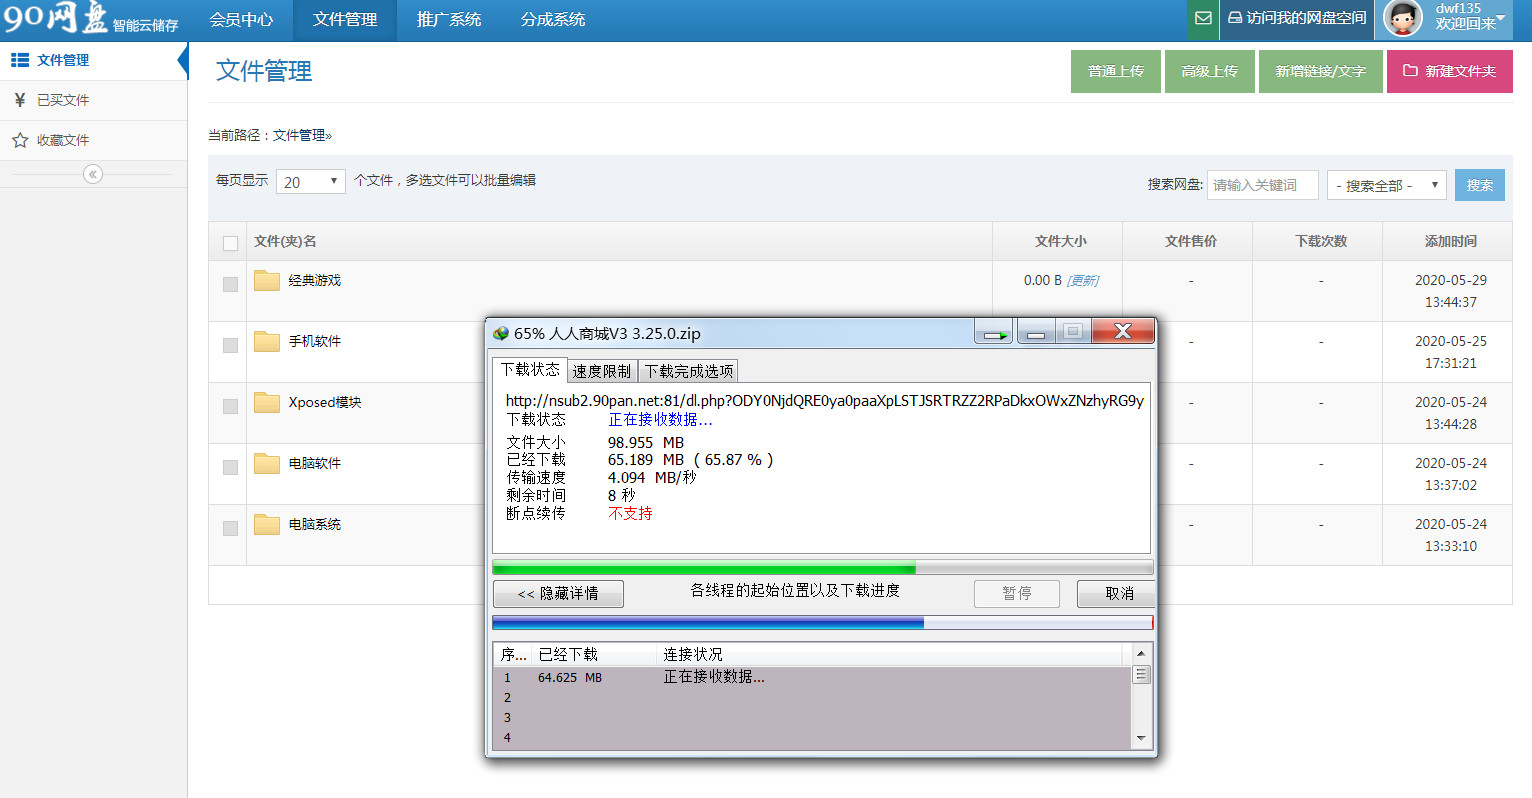This screenshot has height=798, width=1532.
Task: Click the 取消 button in the dialog
Action: 1117,594
